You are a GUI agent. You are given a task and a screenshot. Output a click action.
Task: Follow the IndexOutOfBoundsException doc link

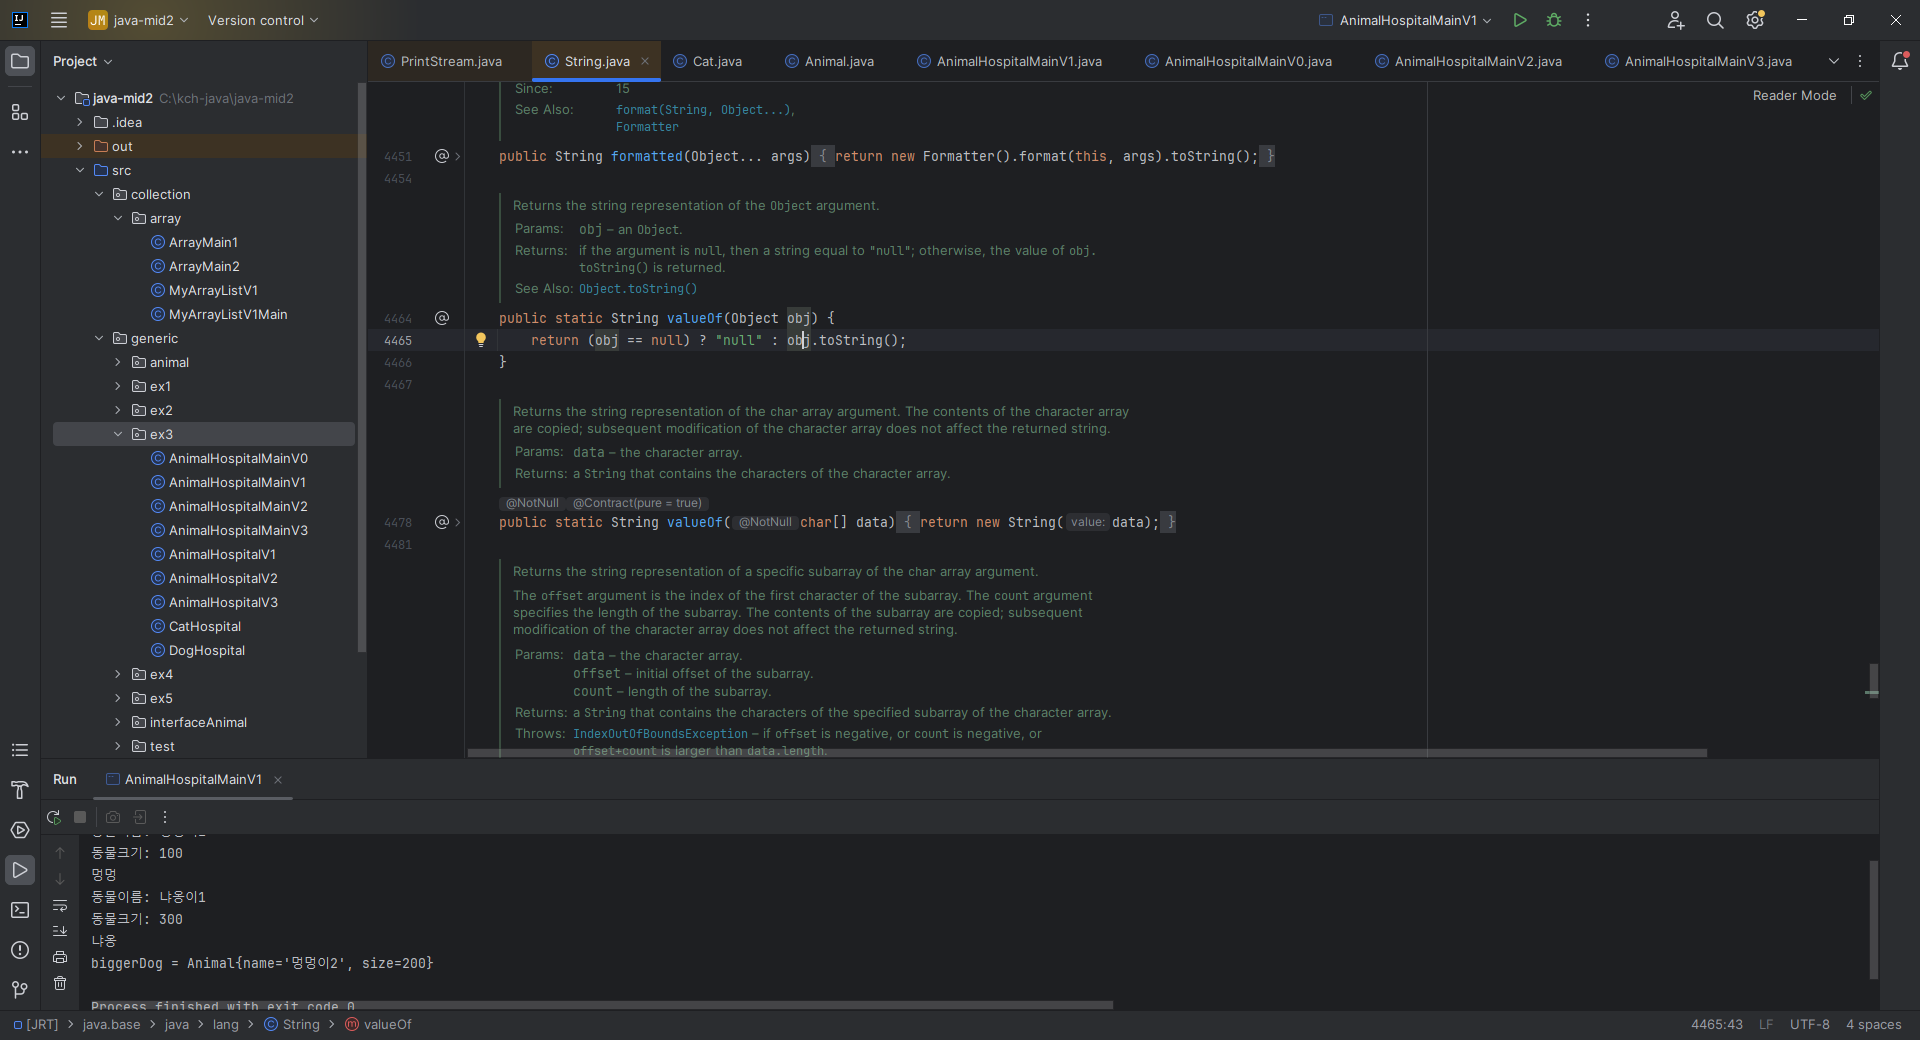(x=660, y=734)
